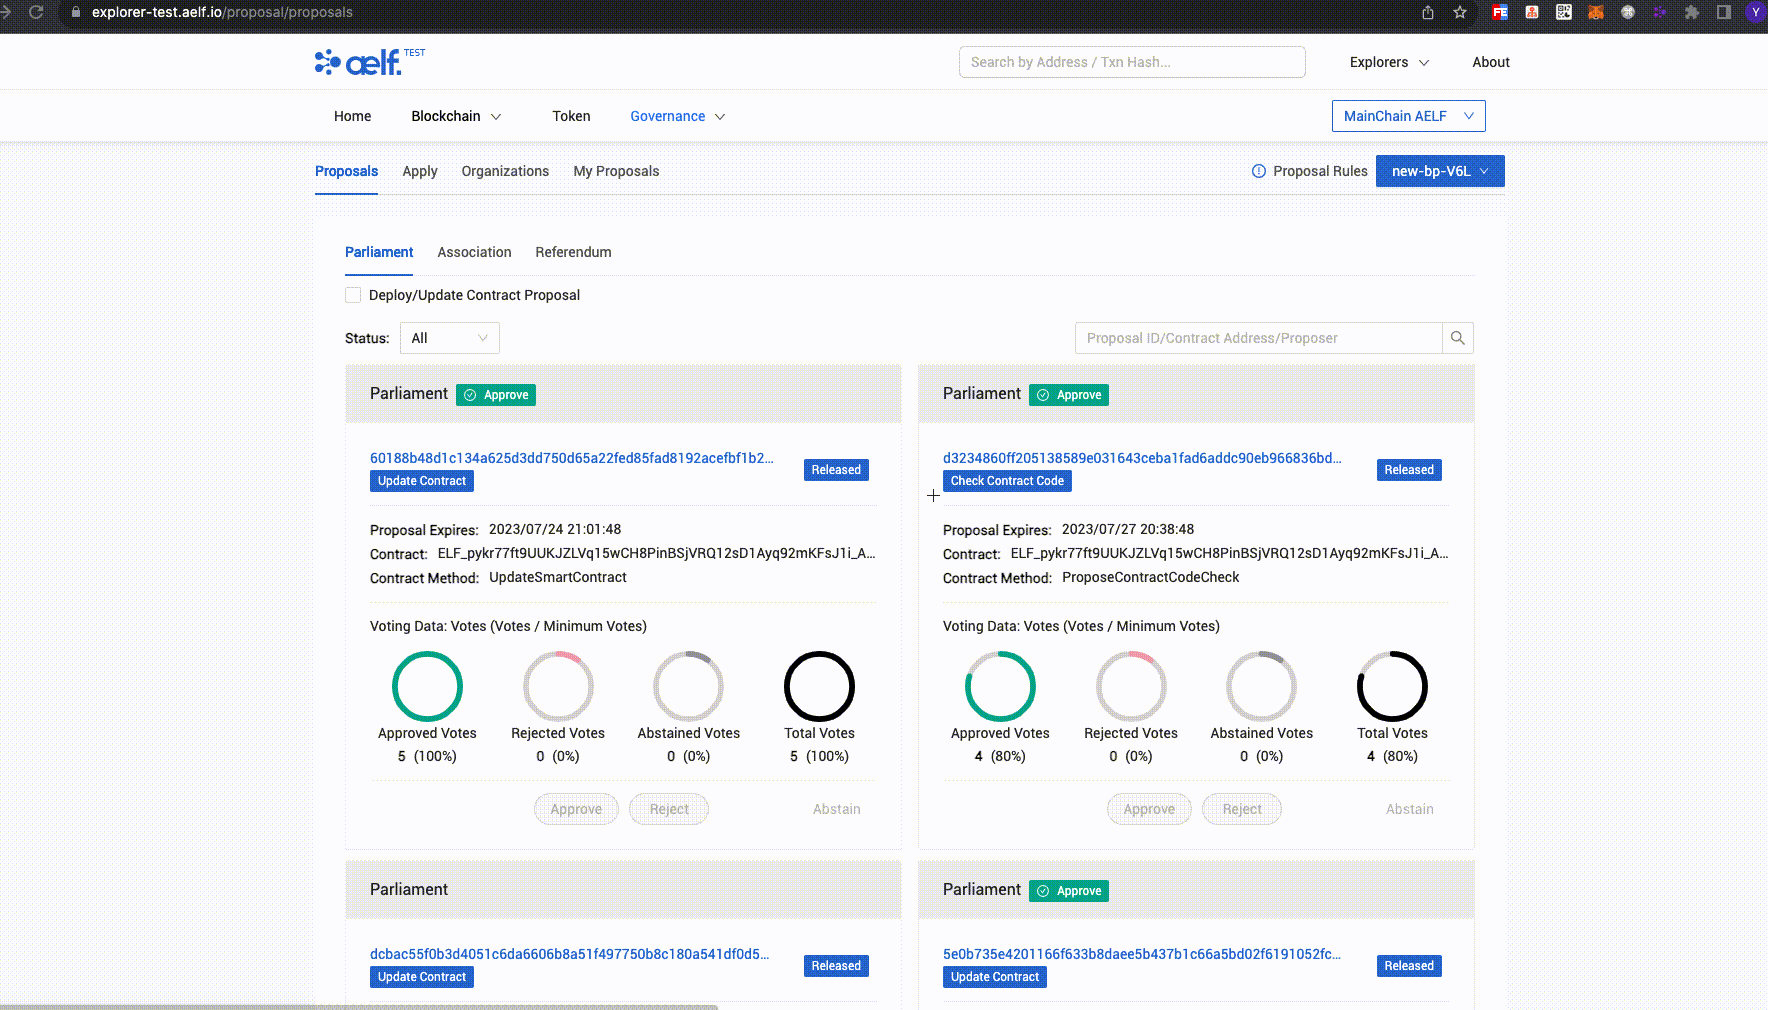
Task: Click Released tag on d3234860 proposal
Action: pos(1409,470)
